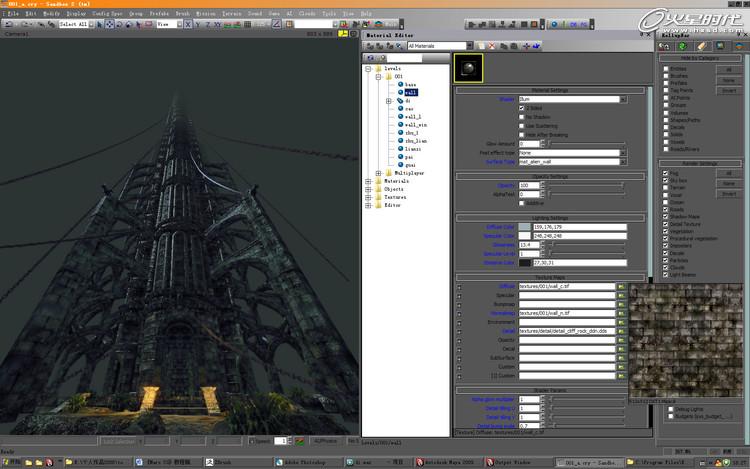Click the Diffuse Color swatch

[525, 227]
